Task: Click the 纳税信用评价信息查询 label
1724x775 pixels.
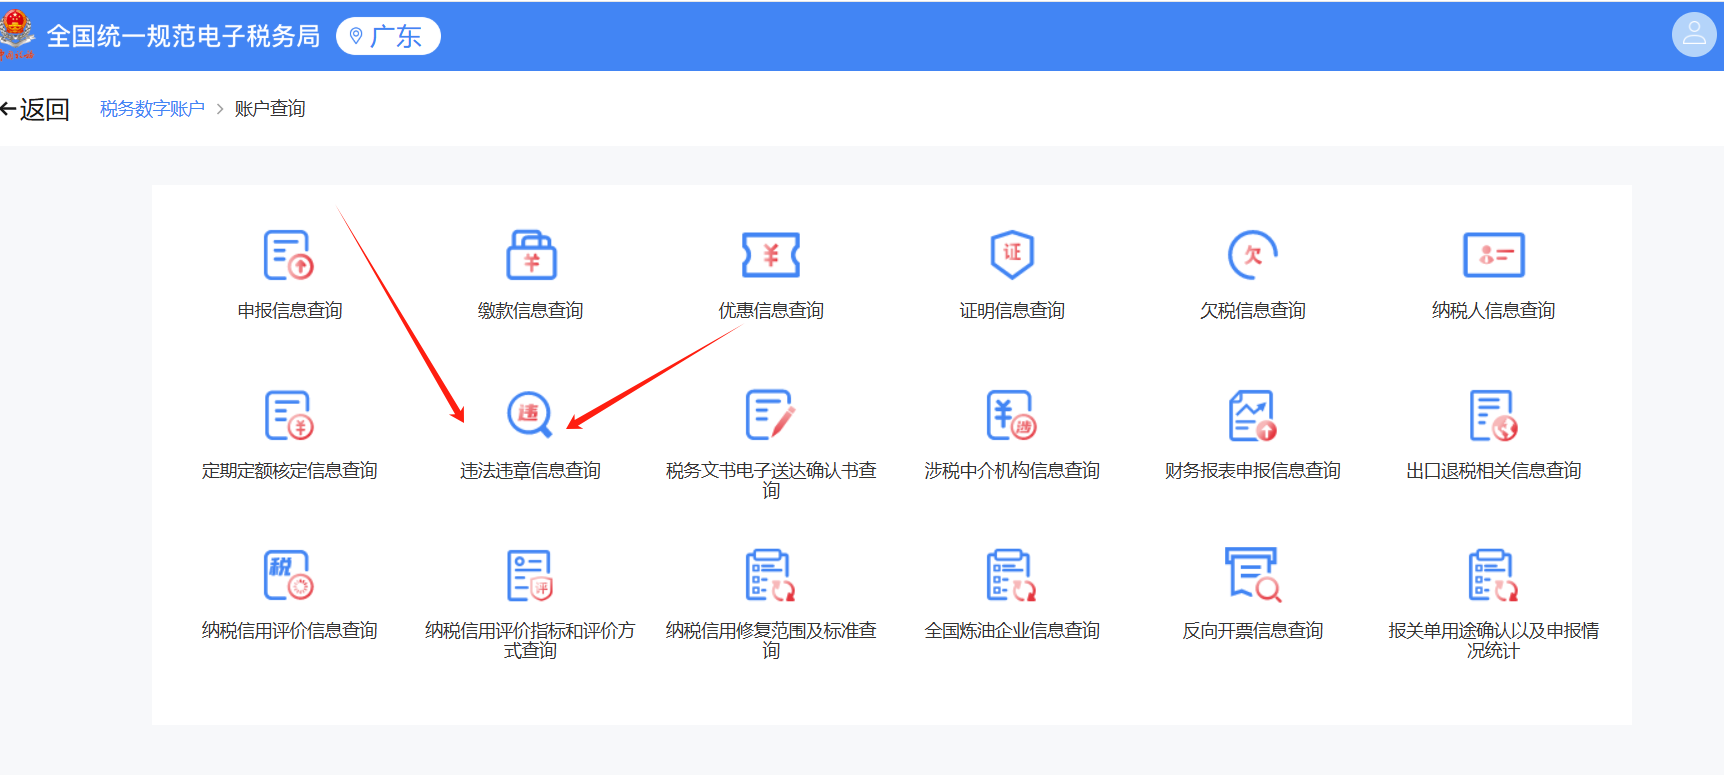Action: (290, 631)
